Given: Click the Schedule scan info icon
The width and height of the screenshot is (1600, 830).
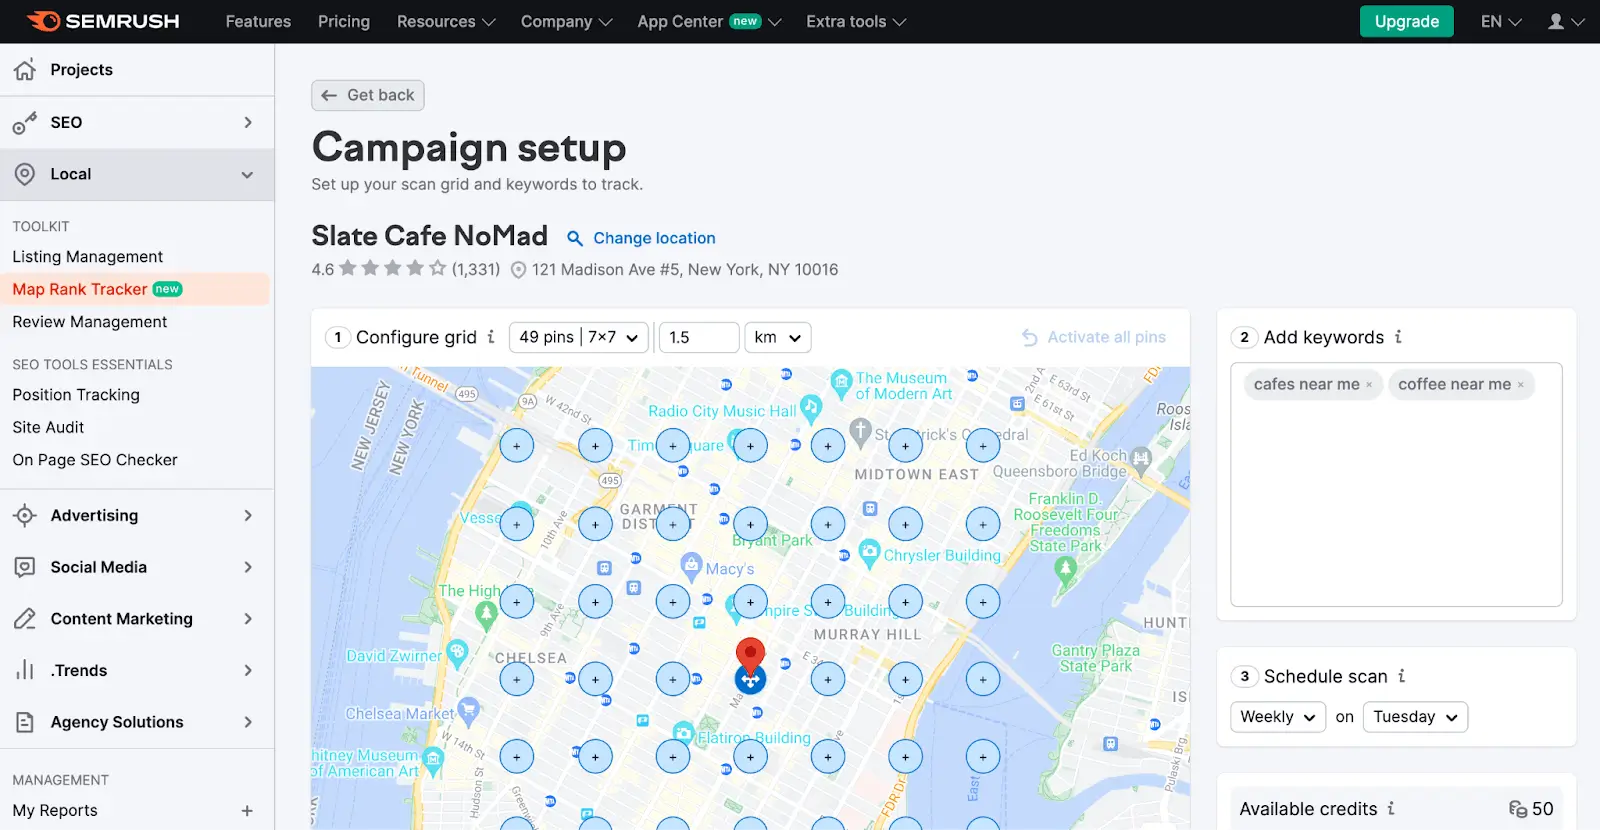Looking at the screenshot, I should 1402,676.
